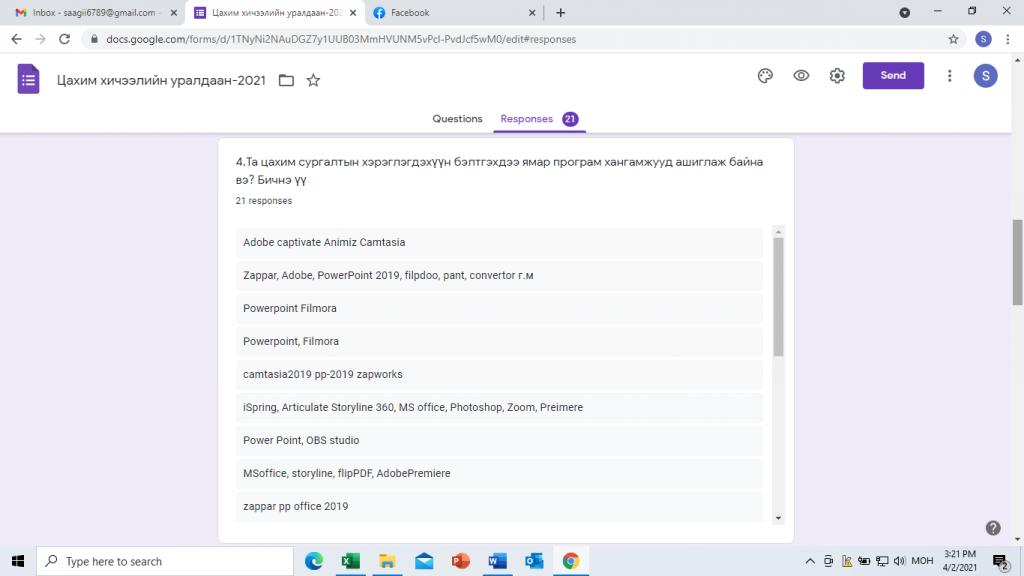
Task: Open the form's More options menu
Action: (x=950, y=76)
